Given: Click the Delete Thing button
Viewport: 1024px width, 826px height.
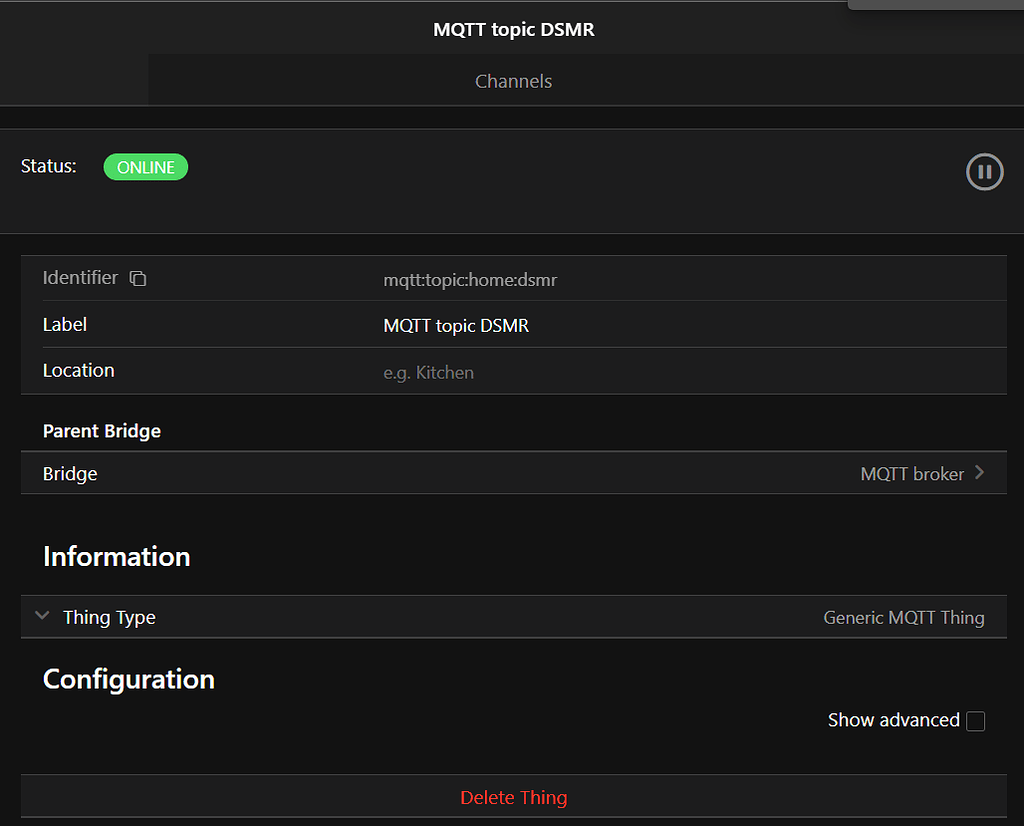Looking at the screenshot, I should [513, 797].
